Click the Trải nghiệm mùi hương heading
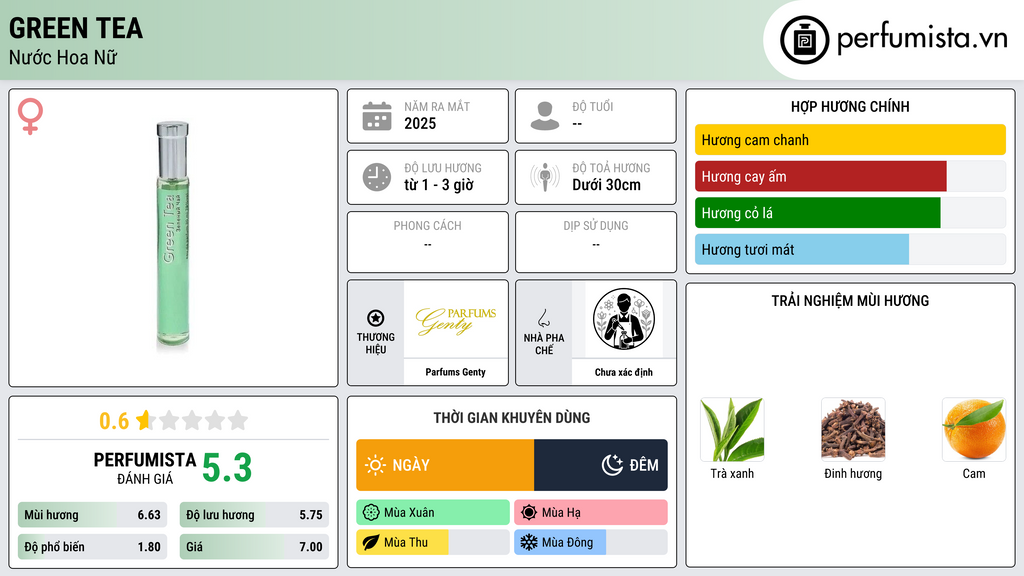The height and width of the screenshot is (576, 1024). tap(850, 301)
